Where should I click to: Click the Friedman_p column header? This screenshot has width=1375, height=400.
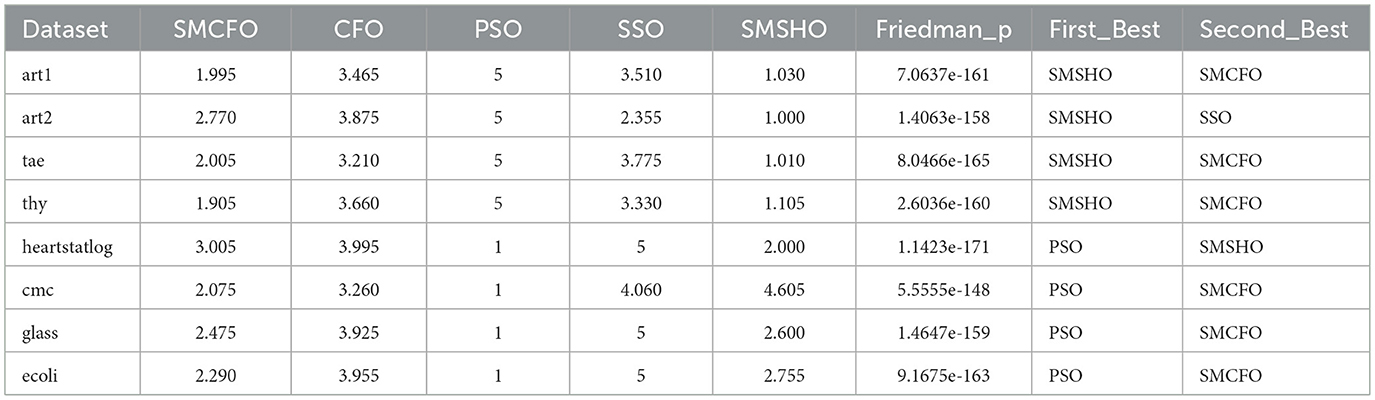click(941, 31)
